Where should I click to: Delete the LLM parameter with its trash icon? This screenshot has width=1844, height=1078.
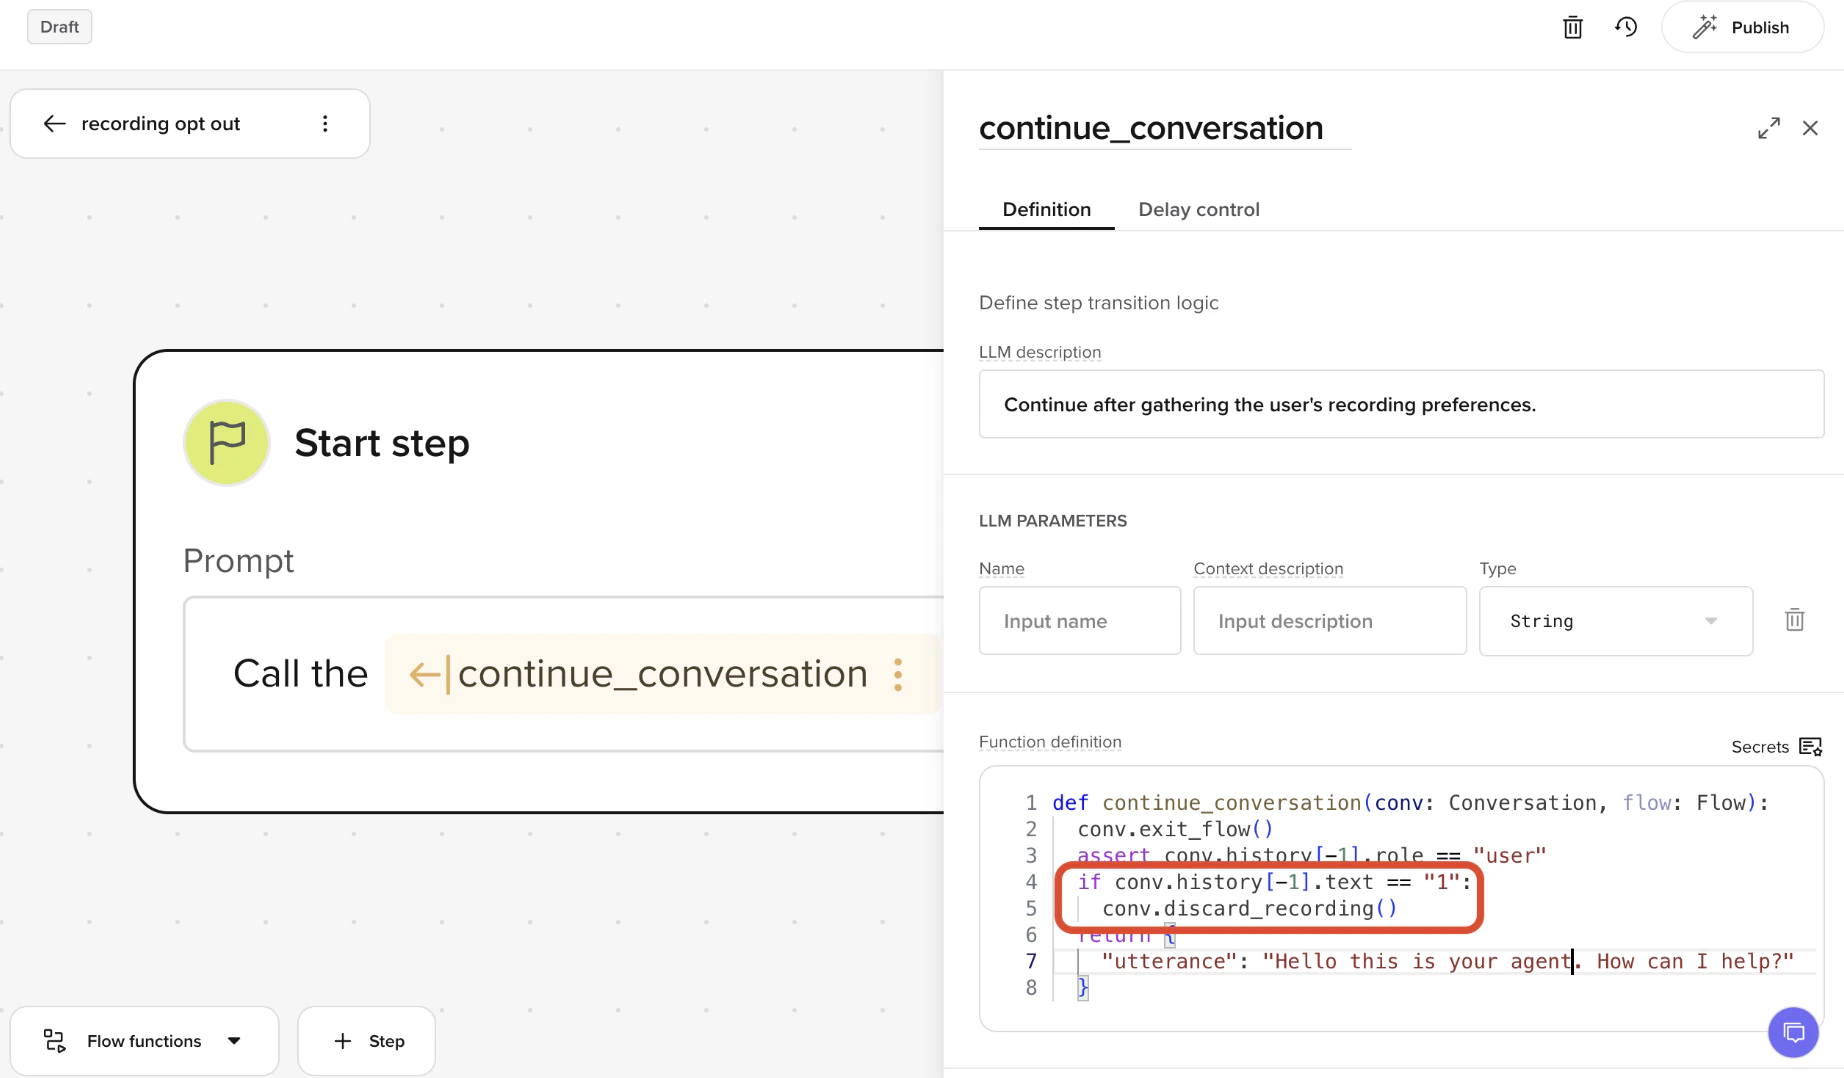[1794, 620]
